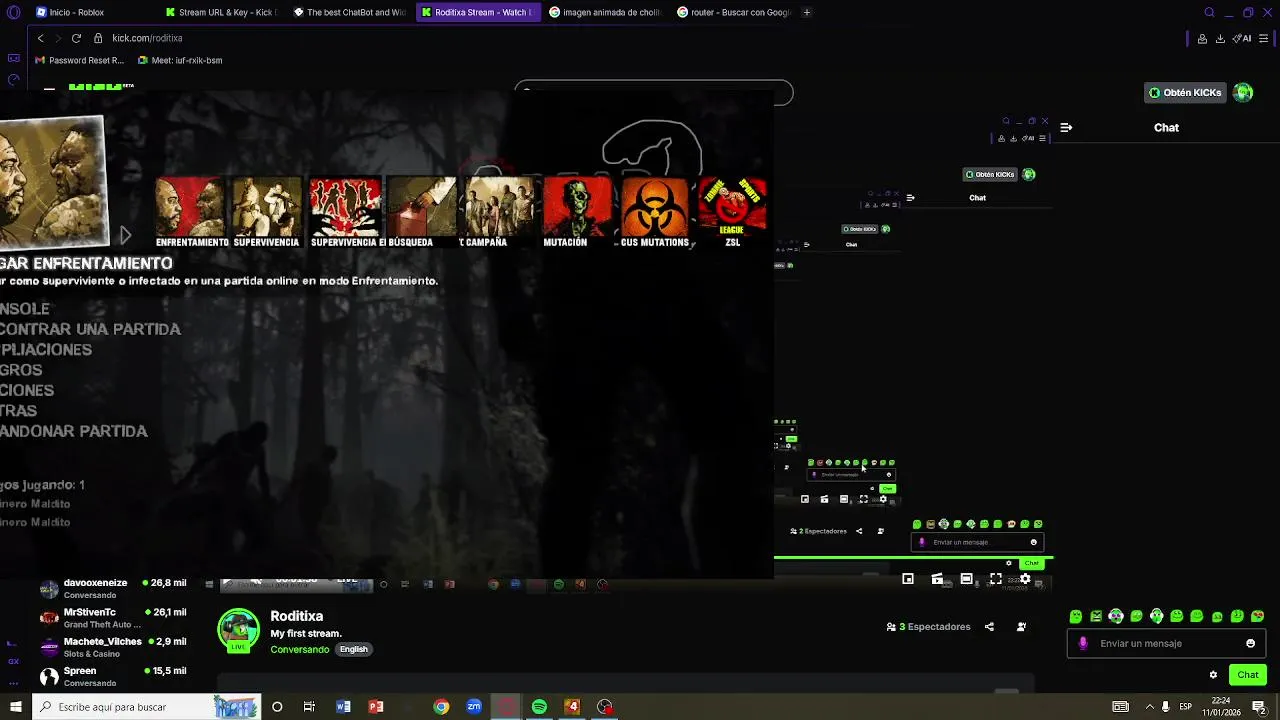The width and height of the screenshot is (1280, 720).
Task: Select the ZSL league game mode thumbnail
Action: [732, 212]
